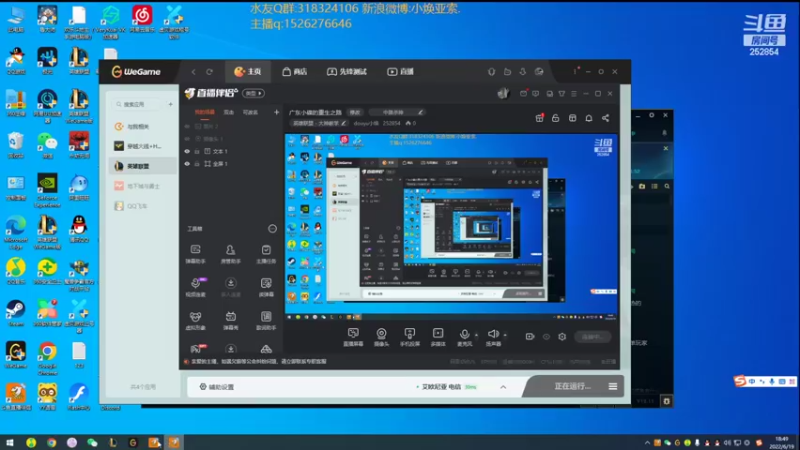
Task: Toggle visibility of the 文本 1 layer
Action: pos(187,152)
